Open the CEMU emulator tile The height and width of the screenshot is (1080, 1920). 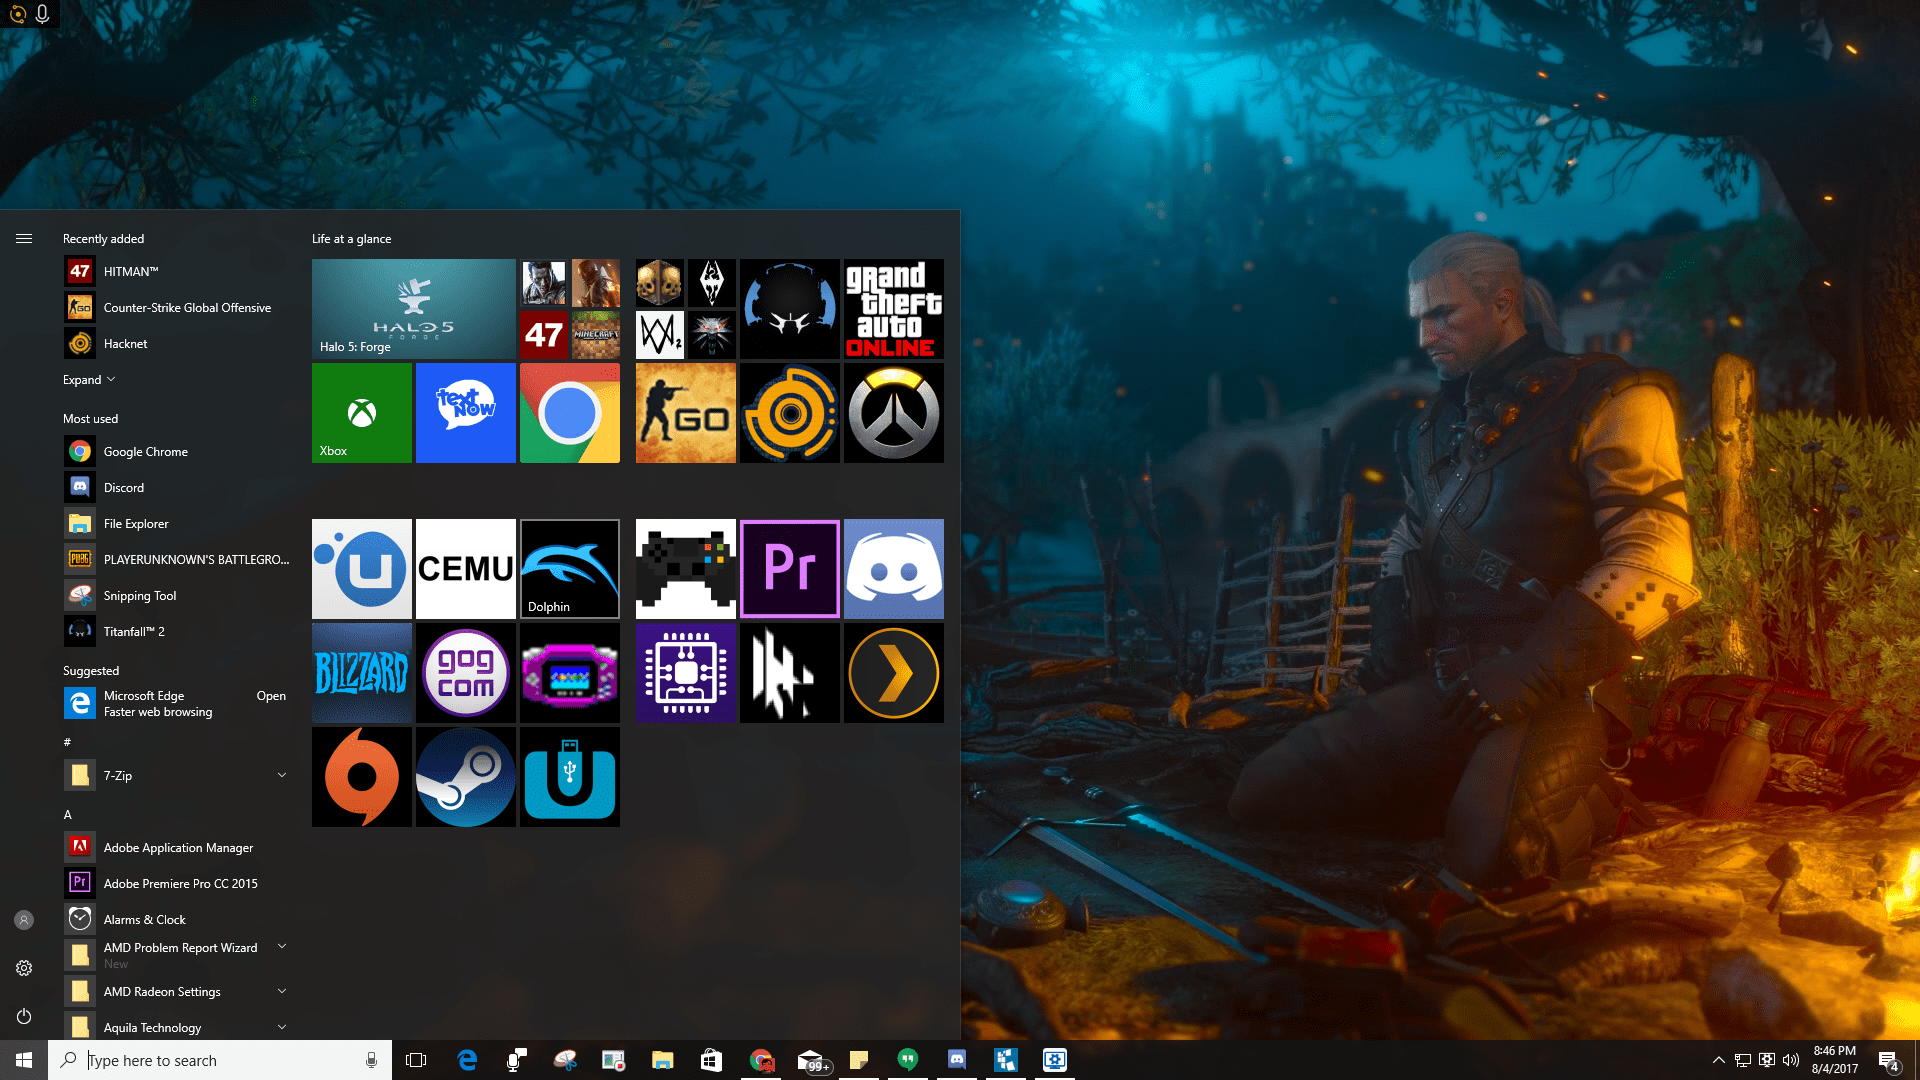click(x=465, y=569)
